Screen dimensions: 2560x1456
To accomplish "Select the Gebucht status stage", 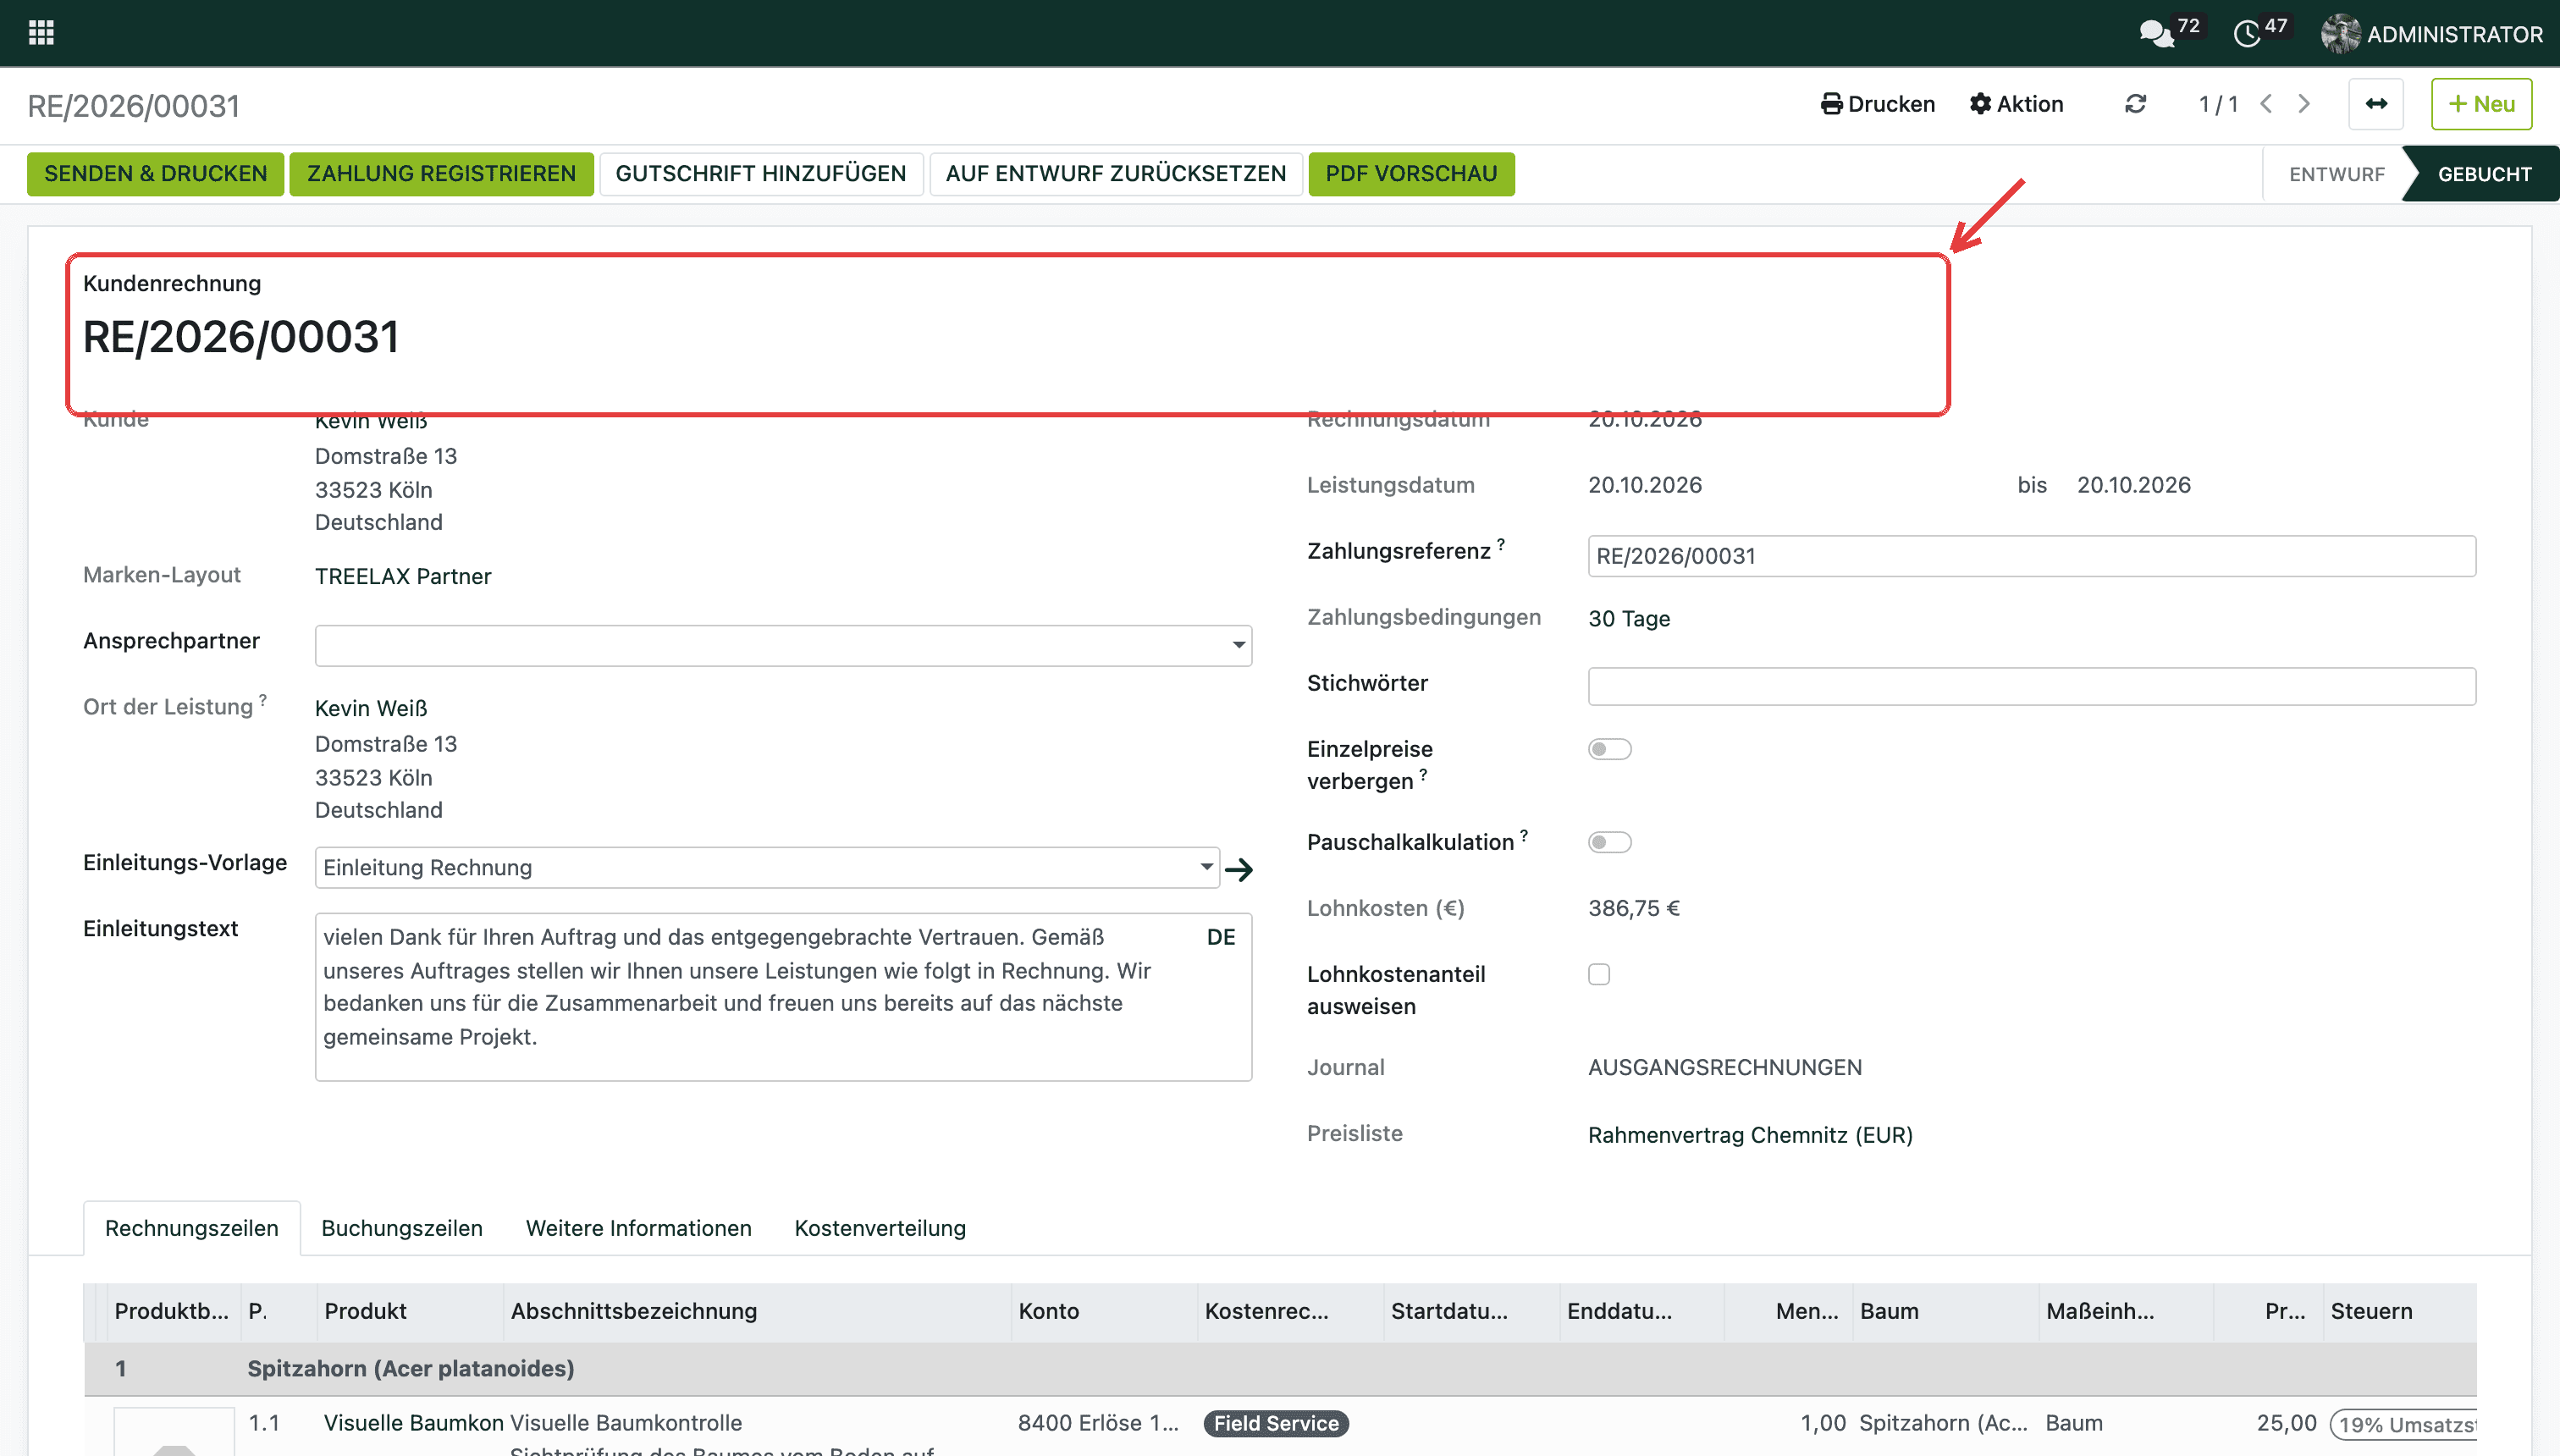I will coord(2484,174).
